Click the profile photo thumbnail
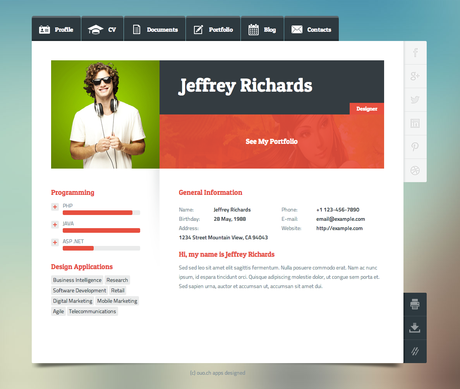This screenshot has height=389, width=460. [x=105, y=114]
